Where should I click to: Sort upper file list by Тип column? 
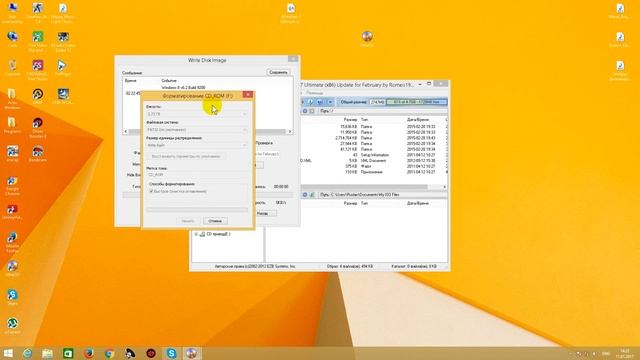[x=364, y=120]
